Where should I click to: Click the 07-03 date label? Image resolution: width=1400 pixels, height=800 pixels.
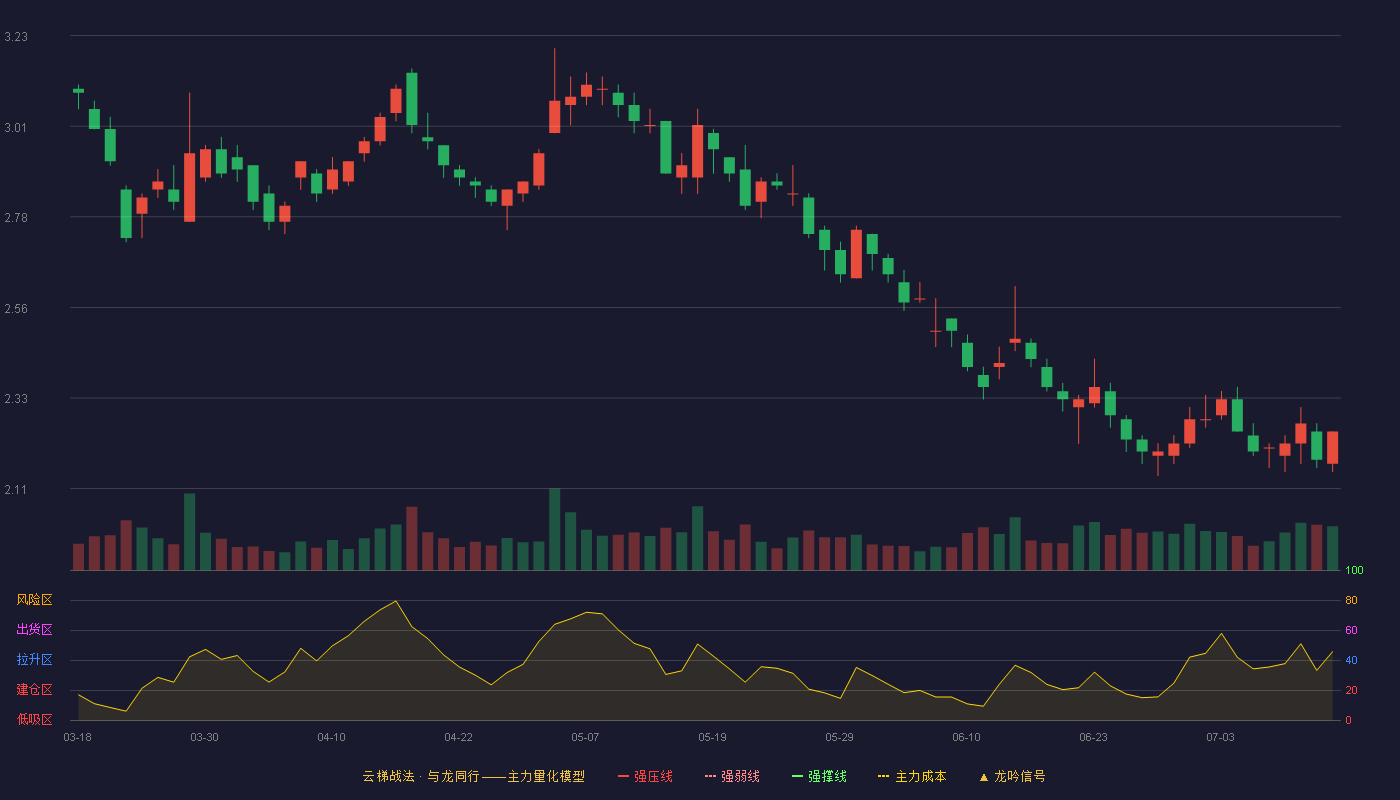click(1220, 737)
